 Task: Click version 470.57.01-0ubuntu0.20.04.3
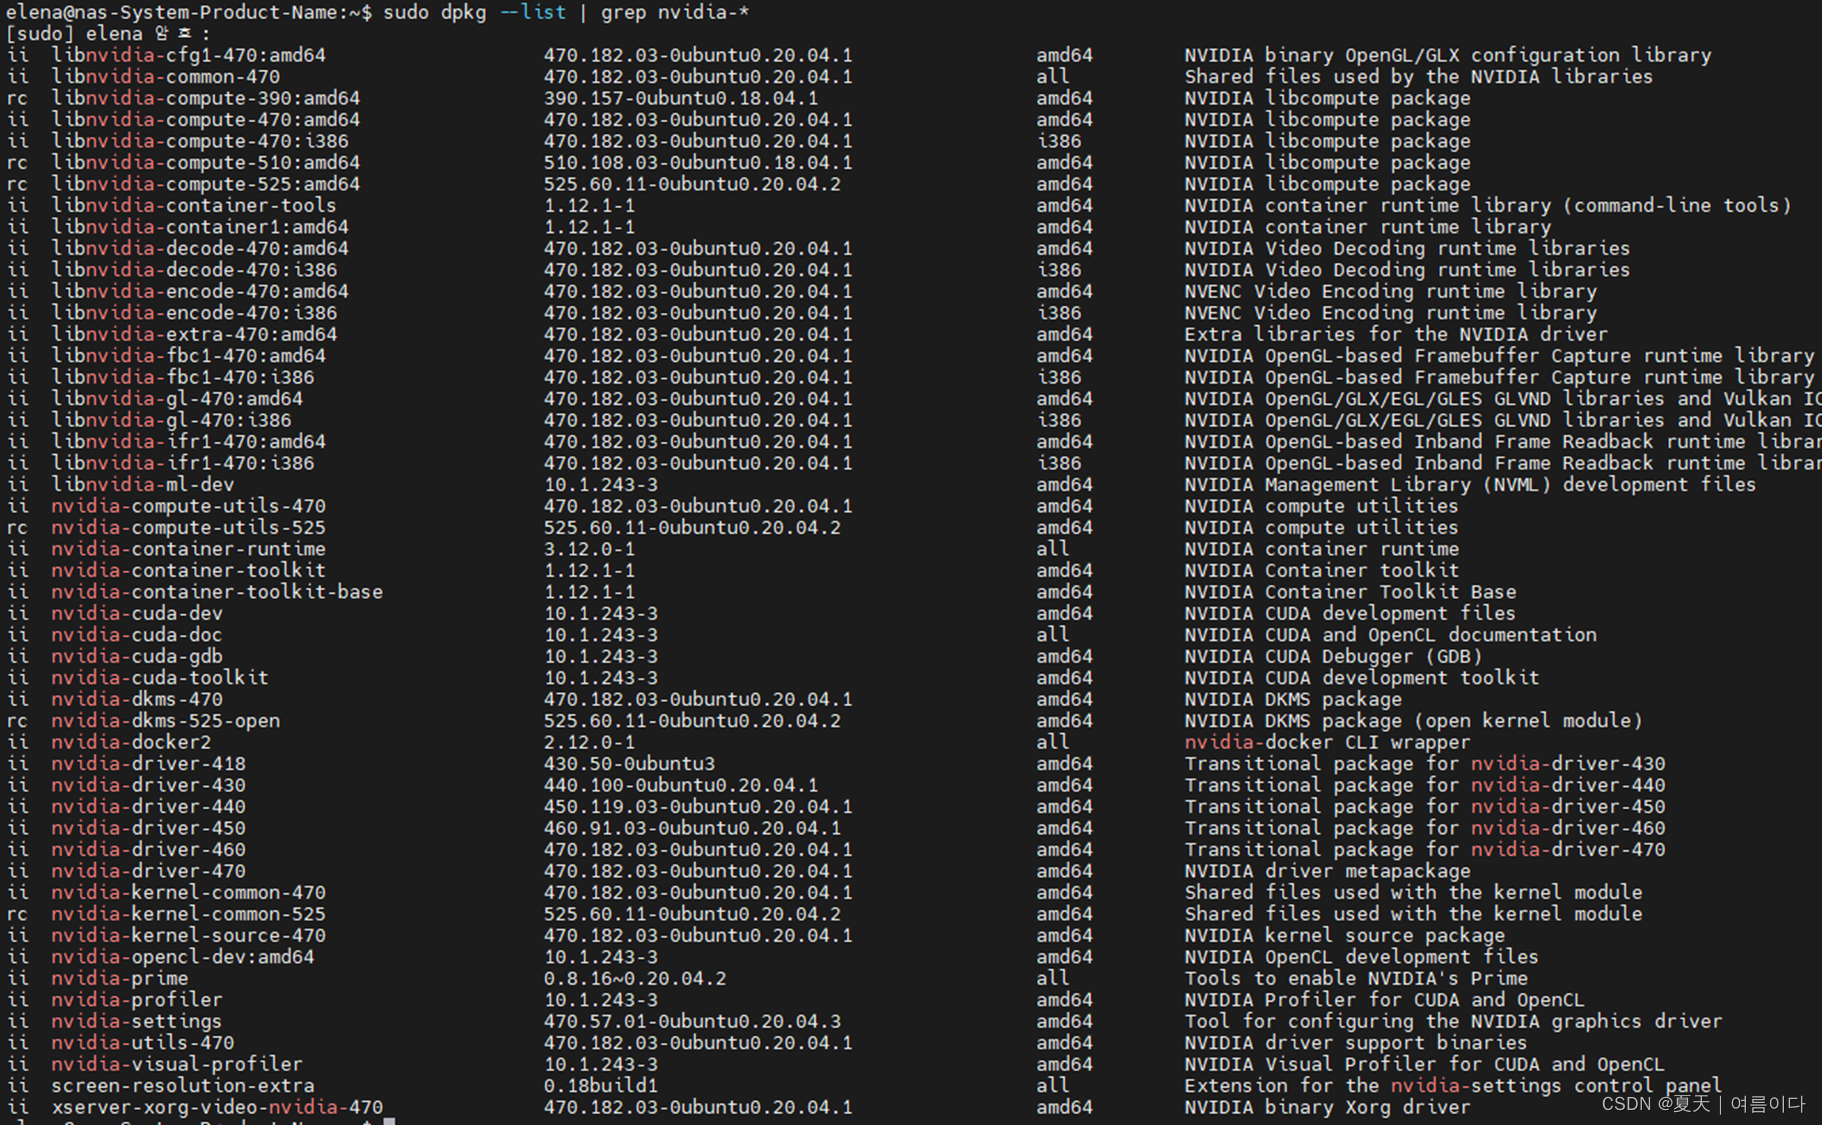click(692, 1023)
